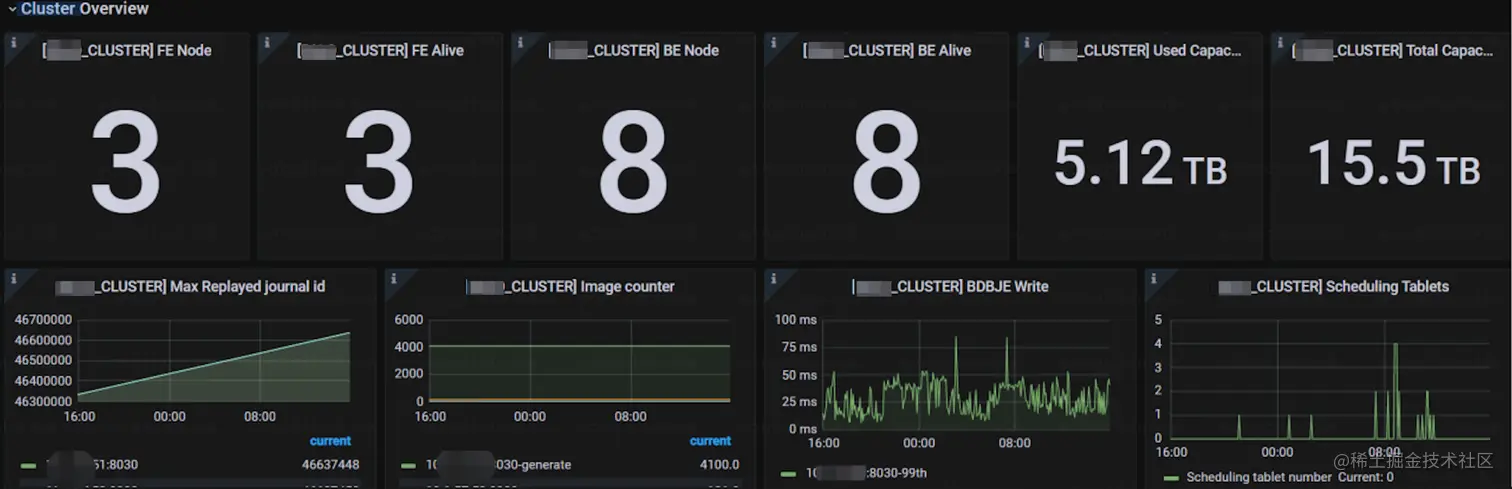Image resolution: width=1512 pixels, height=489 pixels.
Task: Open info icon on Total Capacity panel
Action: pos(1279,45)
